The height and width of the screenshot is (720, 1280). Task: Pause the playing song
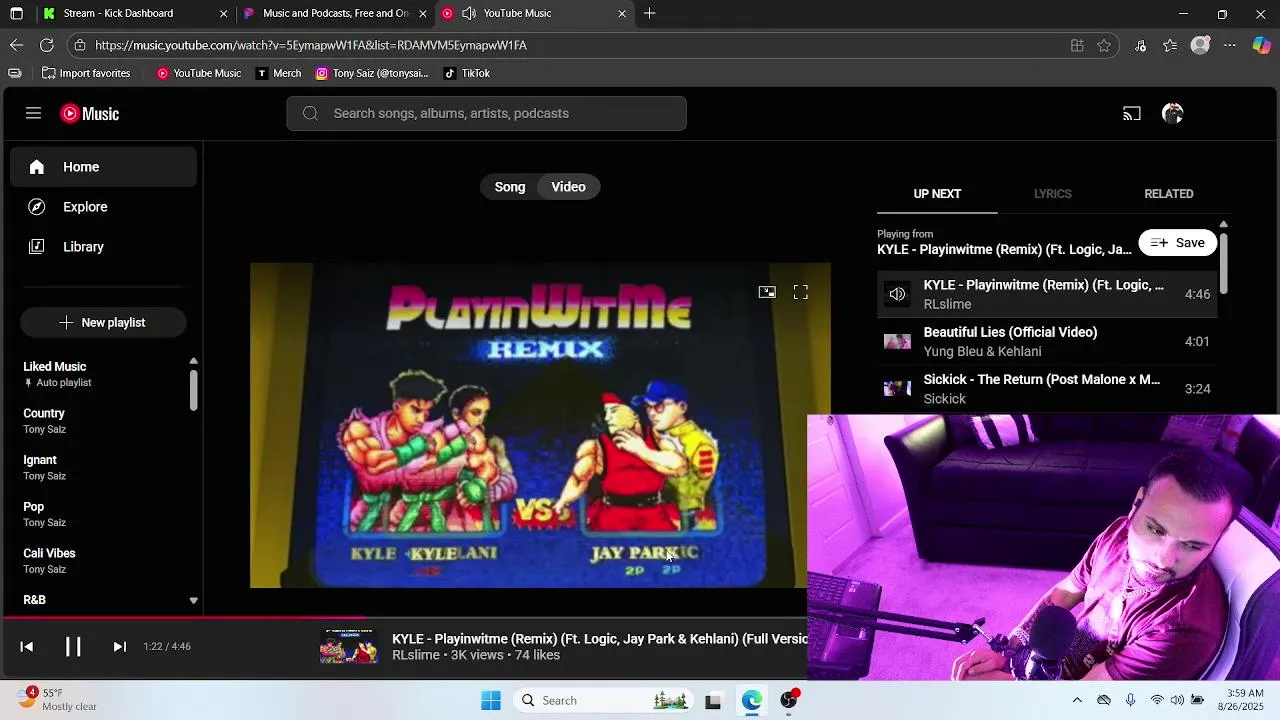coord(73,646)
